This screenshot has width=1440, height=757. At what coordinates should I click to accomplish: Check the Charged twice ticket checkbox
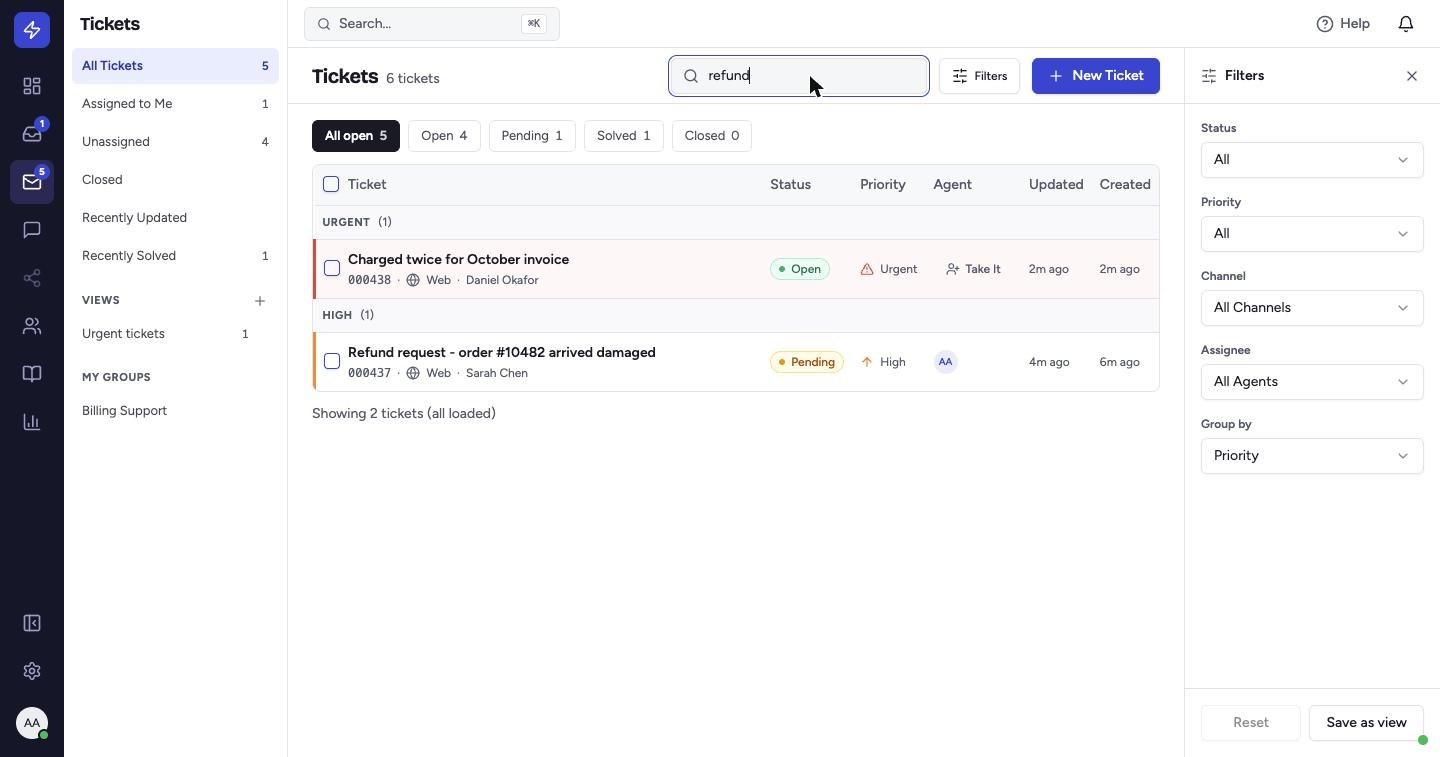pos(332,268)
